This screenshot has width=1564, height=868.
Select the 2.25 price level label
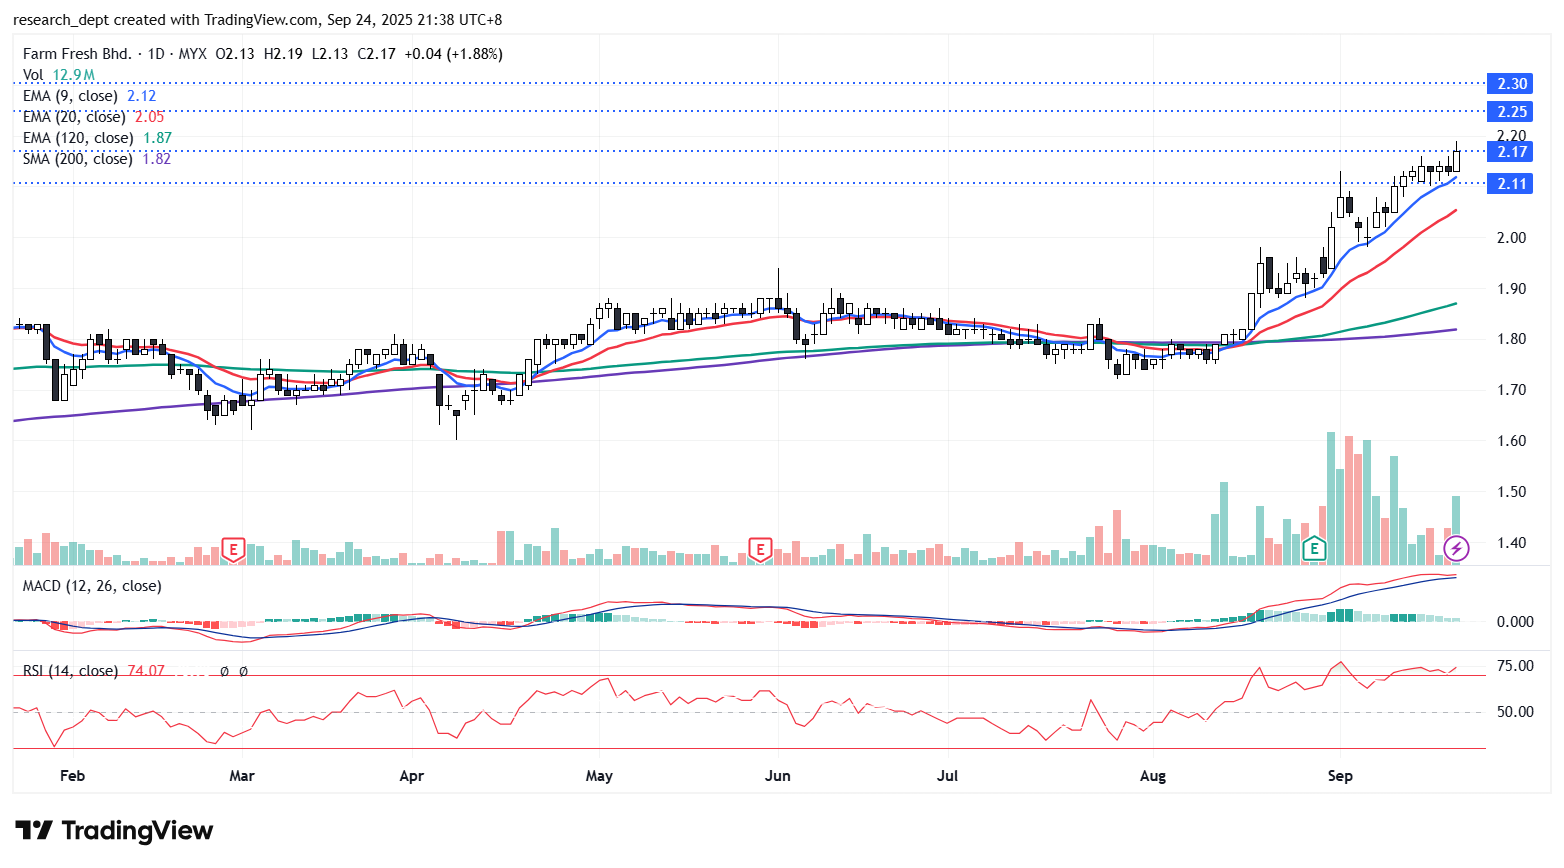click(x=1511, y=112)
